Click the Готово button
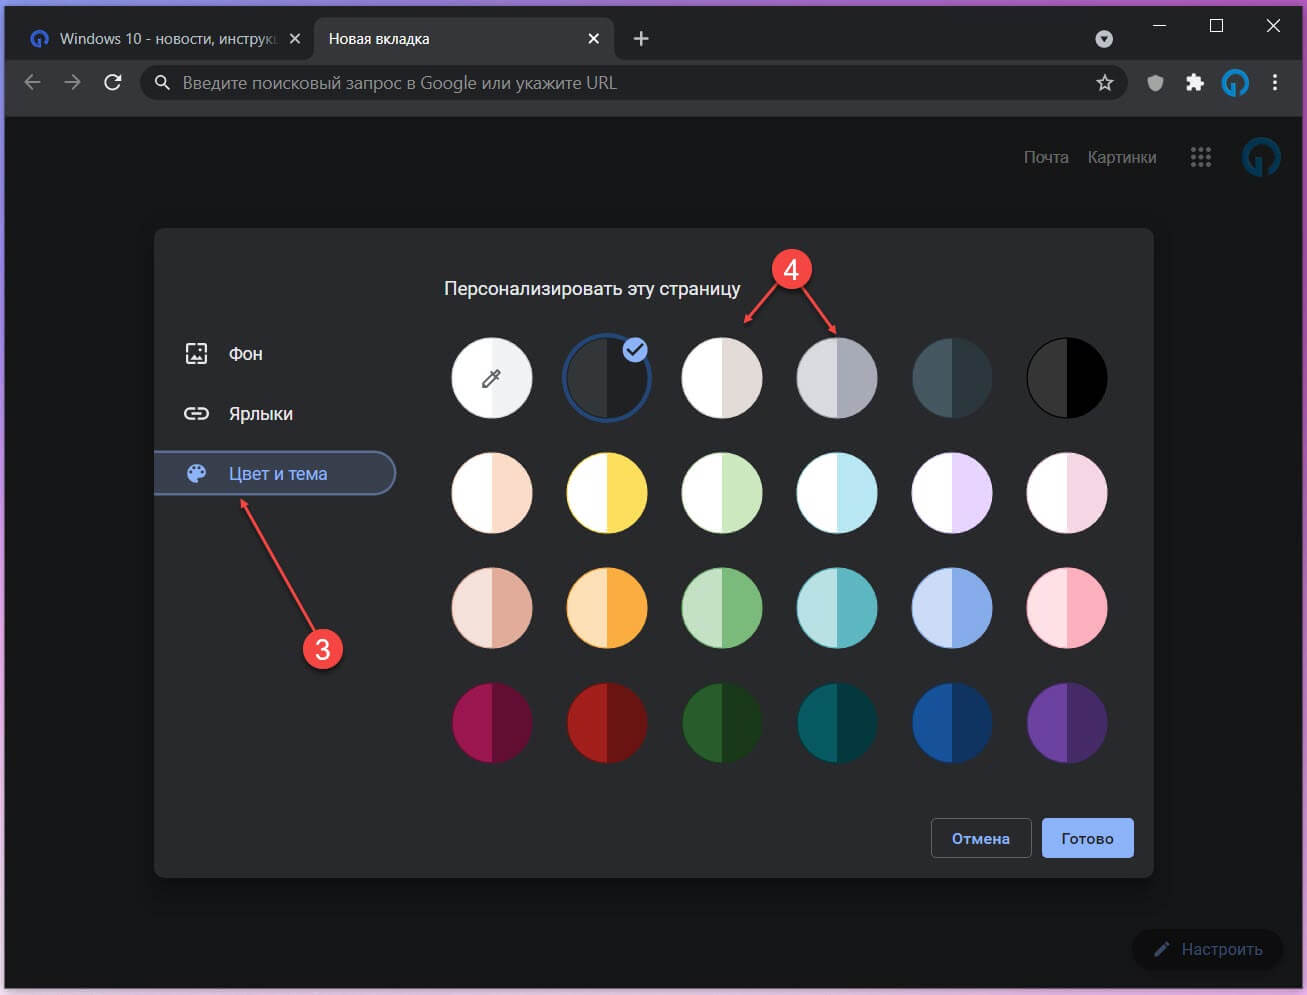The height and width of the screenshot is (995, 1307). tap(1087, 838)
